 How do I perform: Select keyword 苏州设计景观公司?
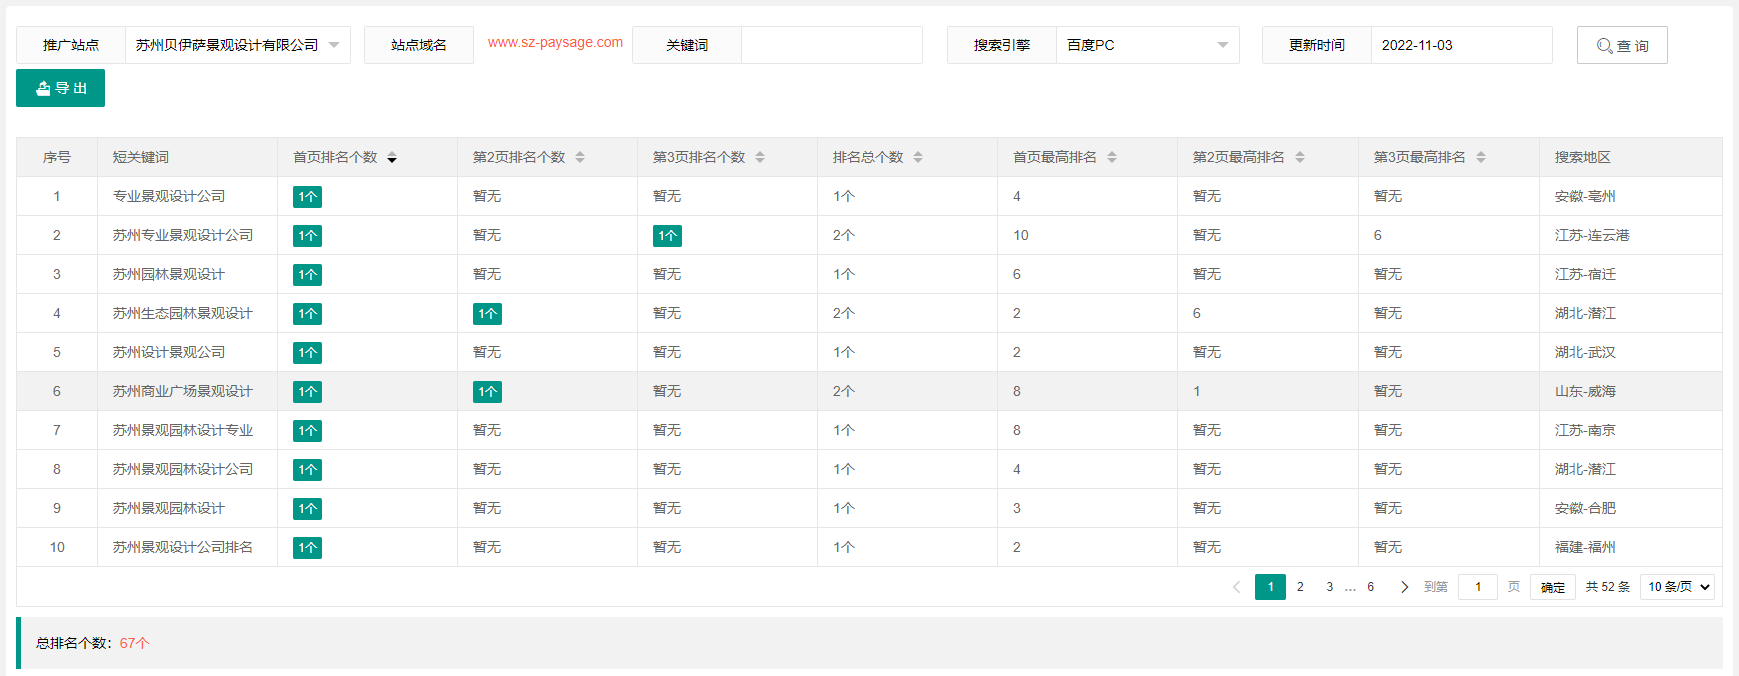pos(169,352)
